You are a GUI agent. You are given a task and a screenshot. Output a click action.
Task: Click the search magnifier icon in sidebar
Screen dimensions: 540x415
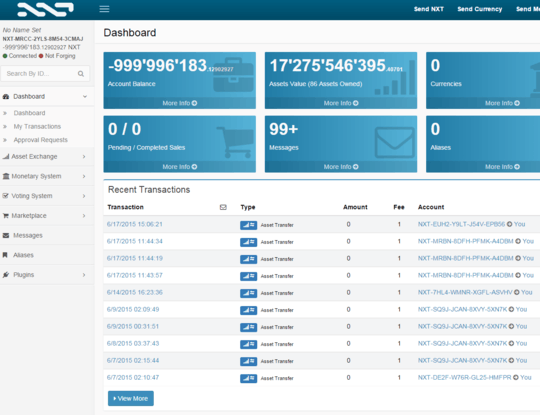(81, 74)
